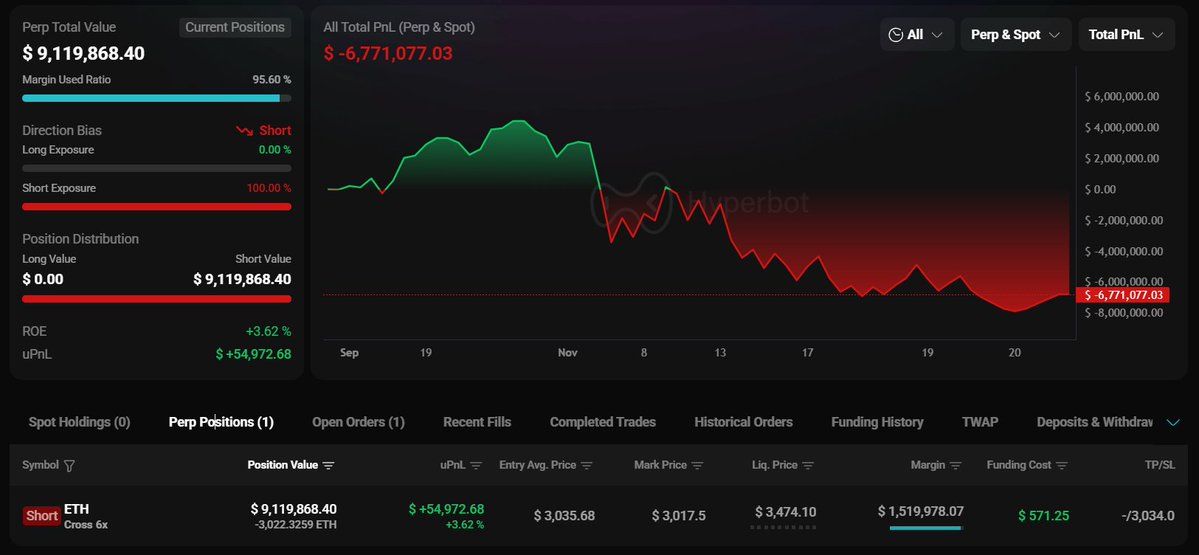Image resolution: width=1199 pixels, height=555 pixels.
Task: Click the 95.60 % margin ratio value
Action: click(271, 80)
